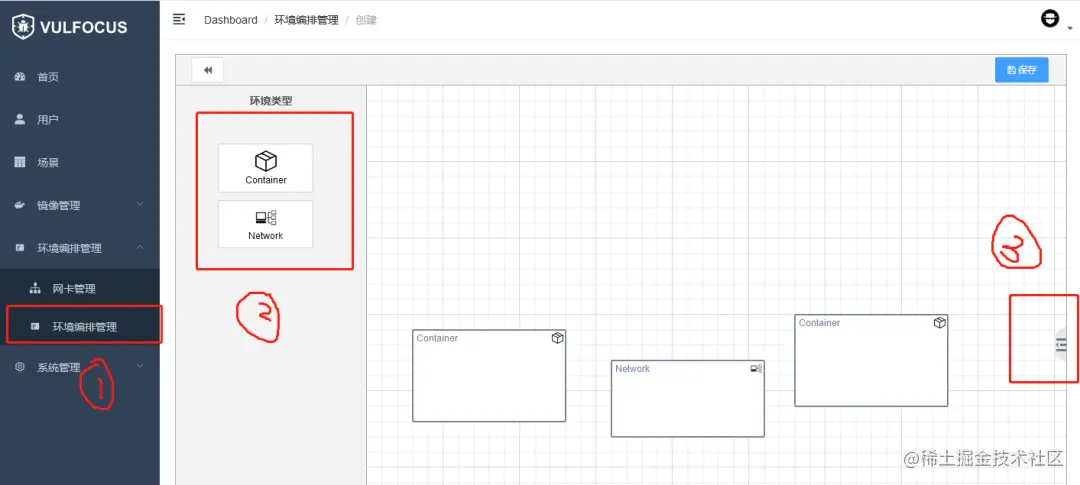Screen dimensions: 1080x485
Task: Click the 环境类型 panel heading
Action: point(271,101)
